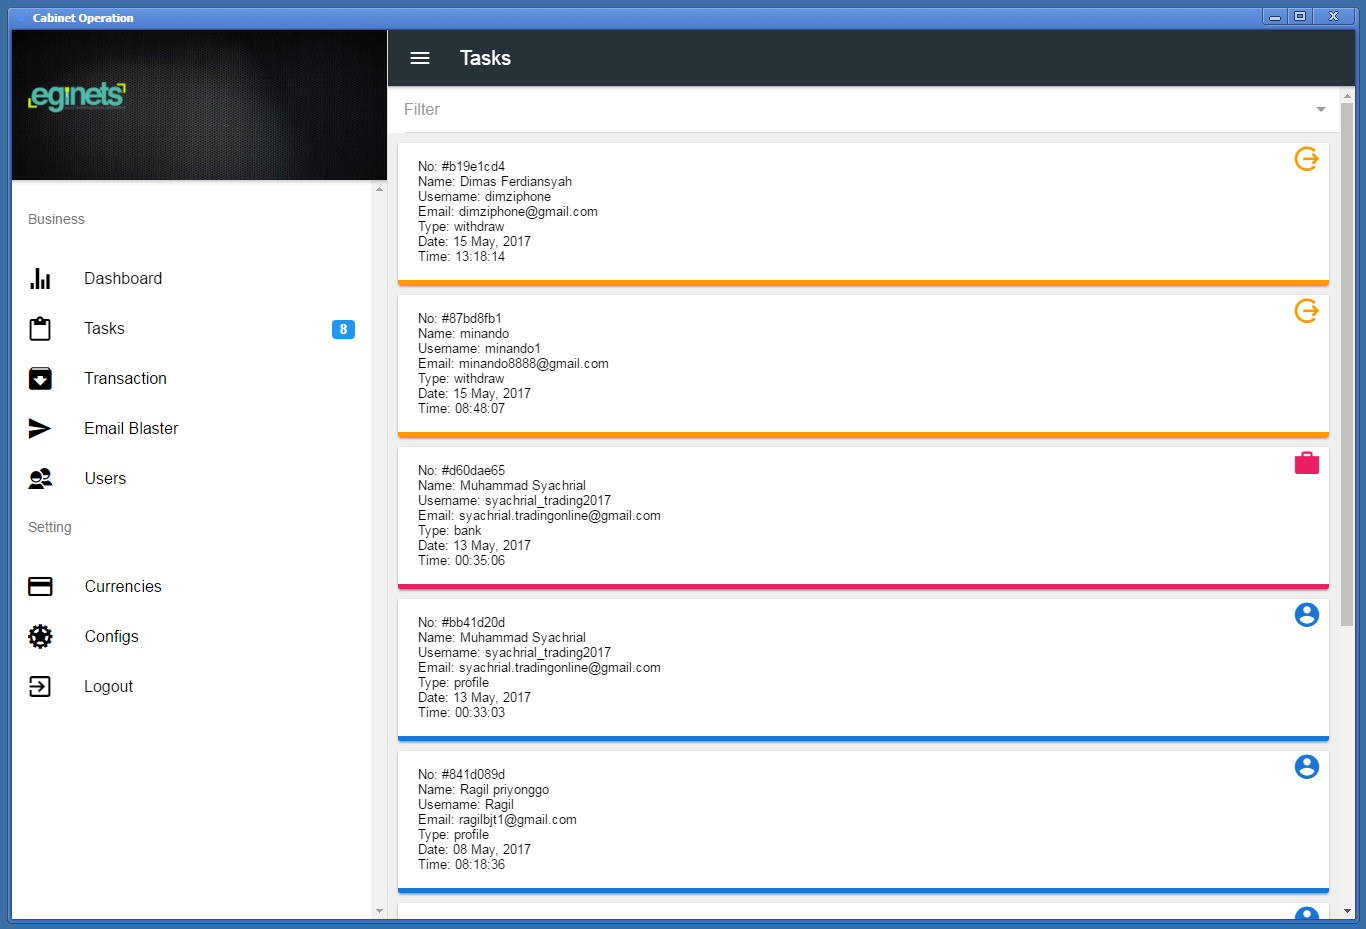Select Tasks in the sidebar

coord(191,329)
